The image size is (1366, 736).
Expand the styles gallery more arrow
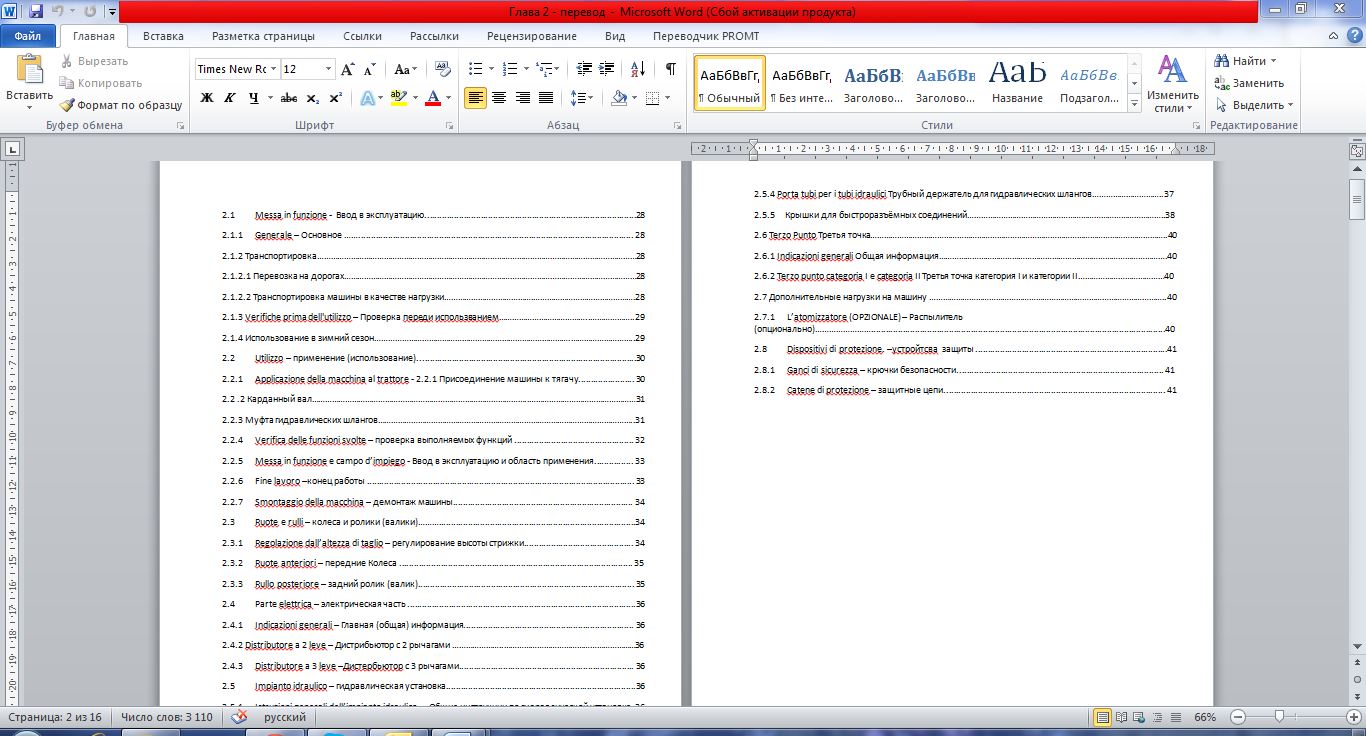1134,103
